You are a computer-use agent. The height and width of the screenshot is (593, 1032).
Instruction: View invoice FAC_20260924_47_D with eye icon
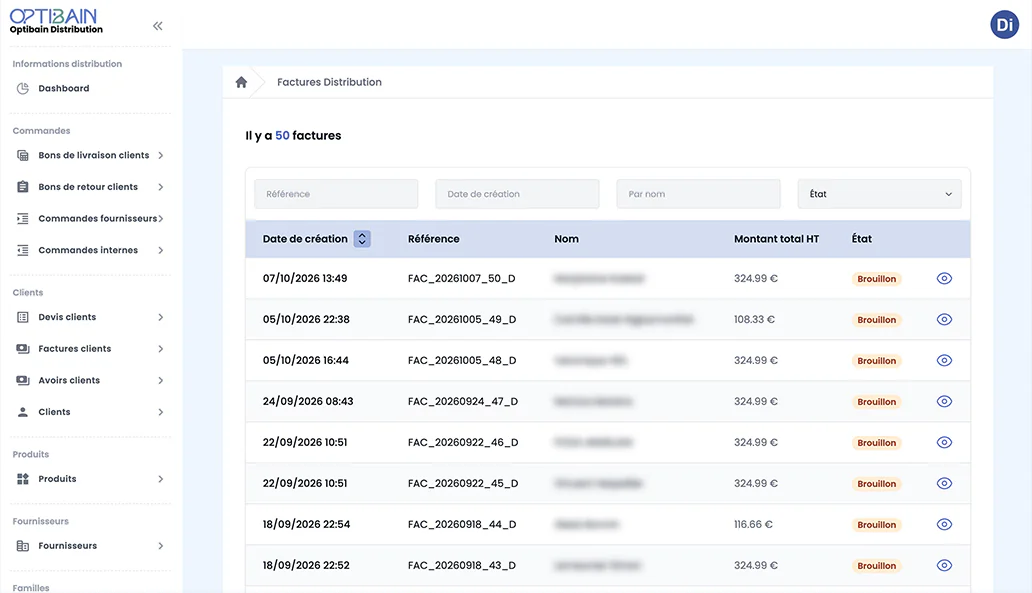click(x=944, y=401)
